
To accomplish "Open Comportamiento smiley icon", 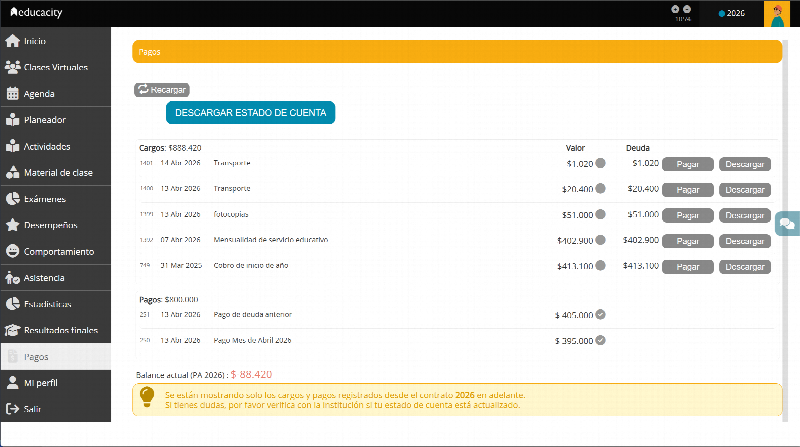I will click(x=12, y=251).
